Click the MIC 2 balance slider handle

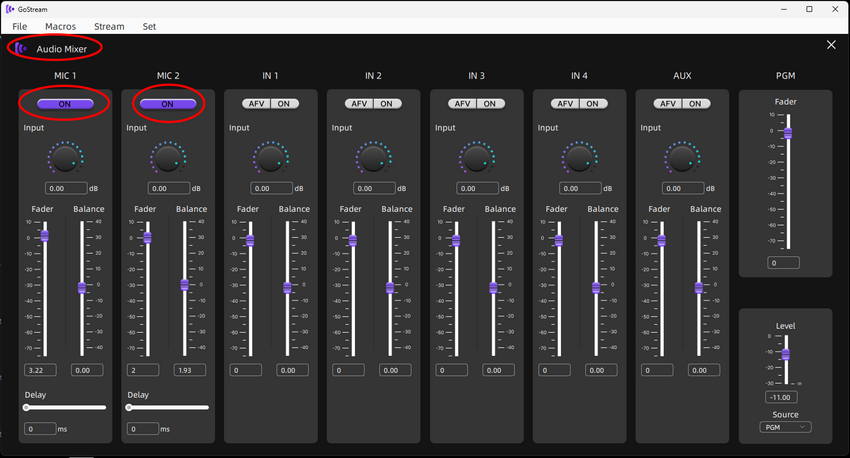pyautogui.click(x=184, y=285)
